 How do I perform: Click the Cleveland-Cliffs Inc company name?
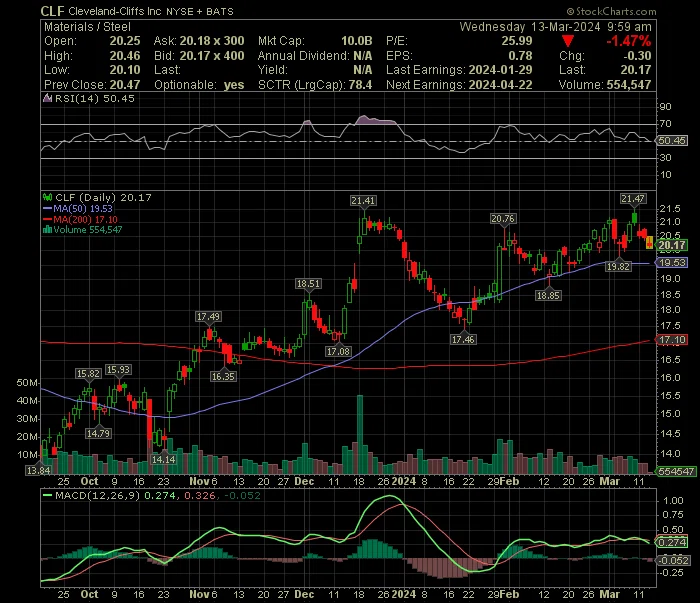[115, 11]
